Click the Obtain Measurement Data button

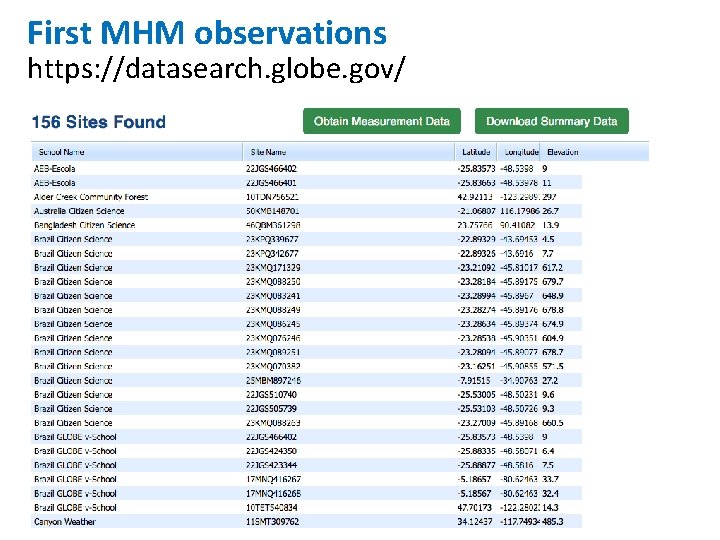(x=382, y=121)
